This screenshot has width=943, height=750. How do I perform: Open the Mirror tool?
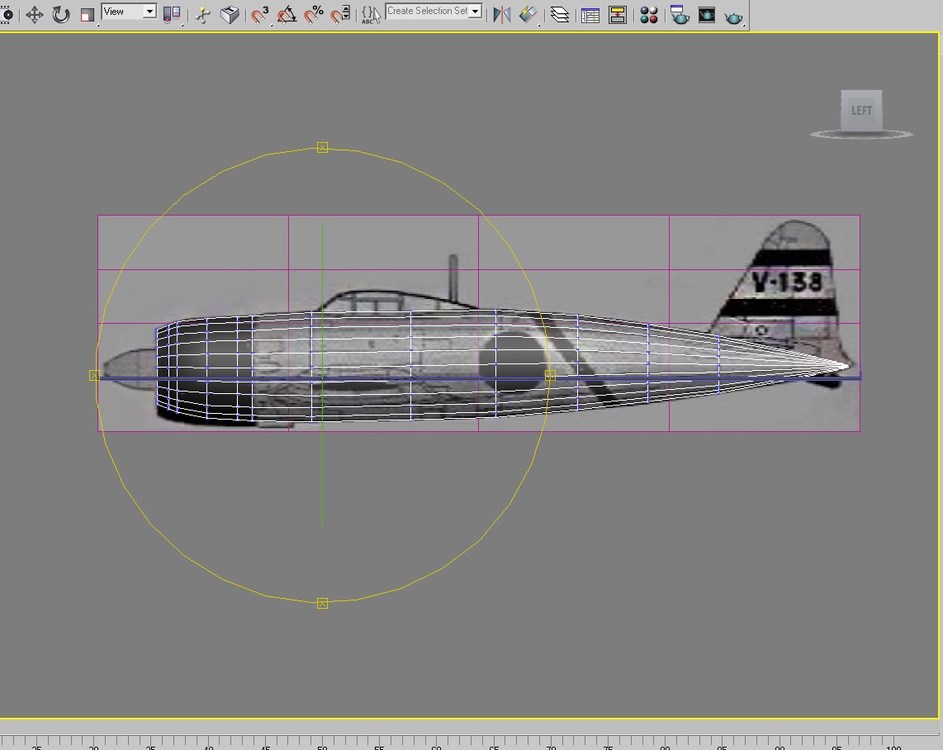coord(502,14)
